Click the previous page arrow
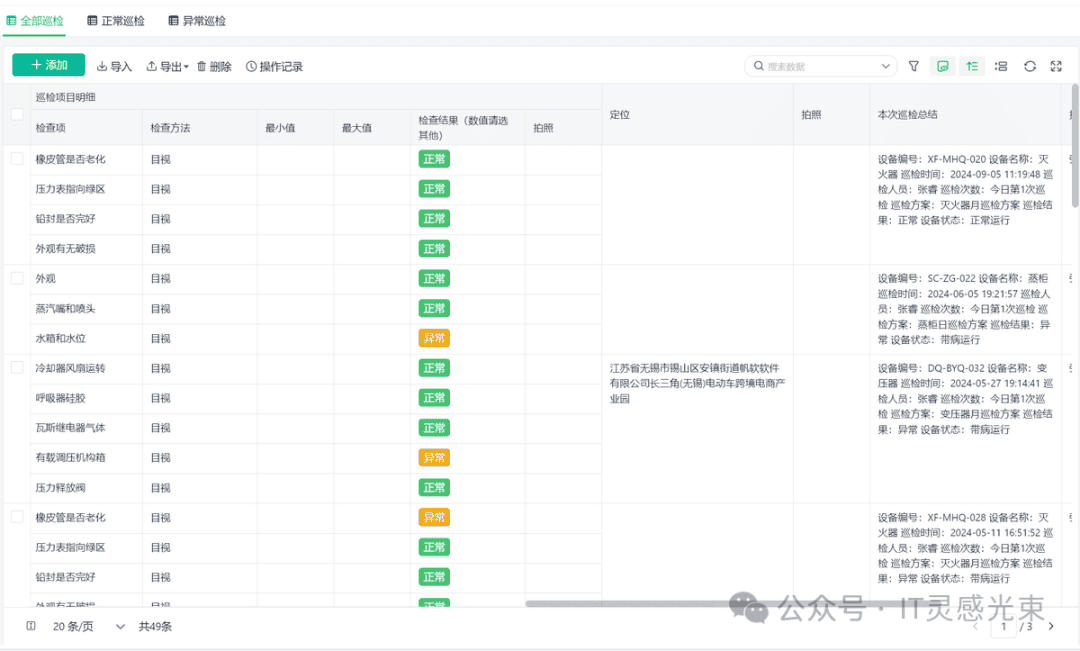The width and height of the screenshot is (1080, 651). pyautogui.click(x=976, y=626)
